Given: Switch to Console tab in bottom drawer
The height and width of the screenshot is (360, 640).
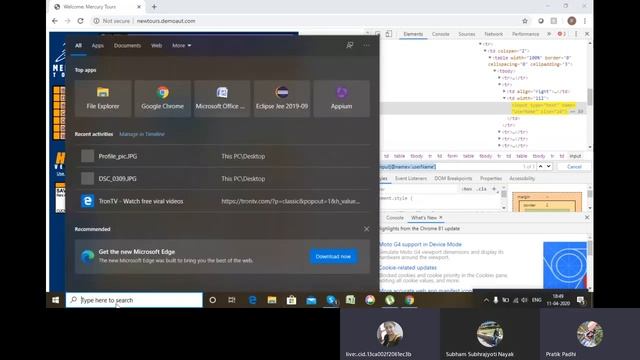Looking at the screenshot, I should pyautogui.click(x=395, y=218).
